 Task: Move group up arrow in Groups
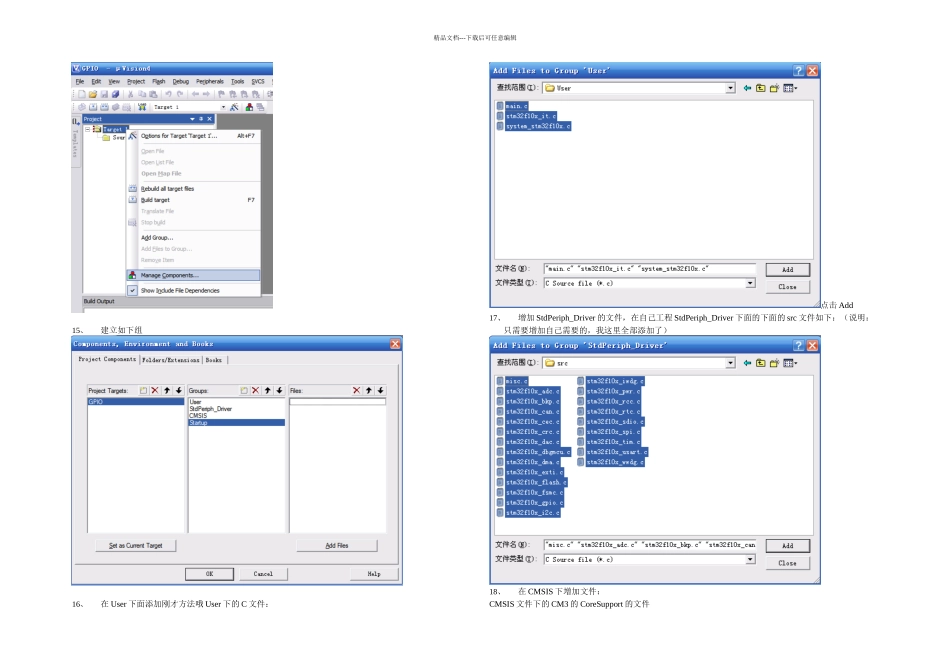[x=268, y=391]
